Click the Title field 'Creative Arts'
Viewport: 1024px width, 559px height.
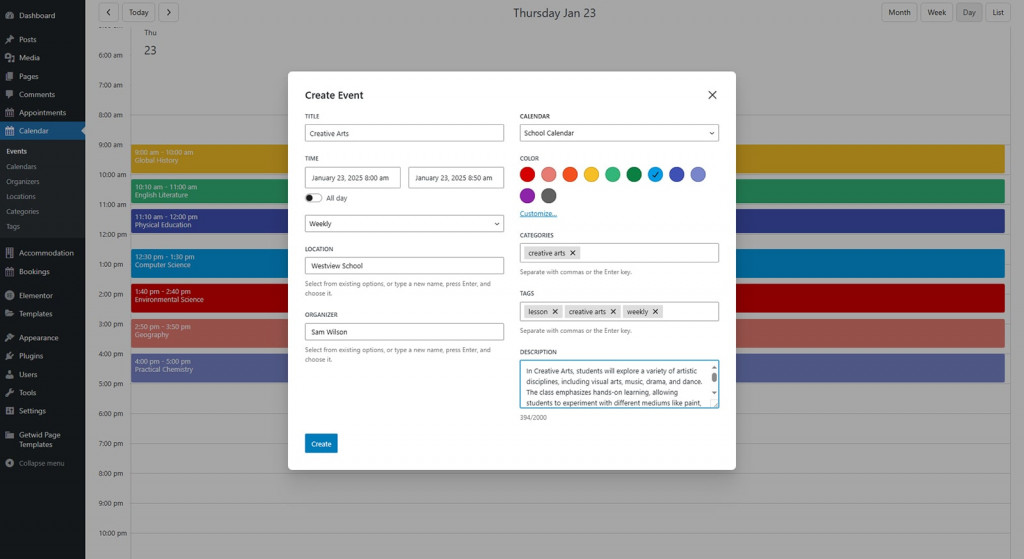coord(404,133)
